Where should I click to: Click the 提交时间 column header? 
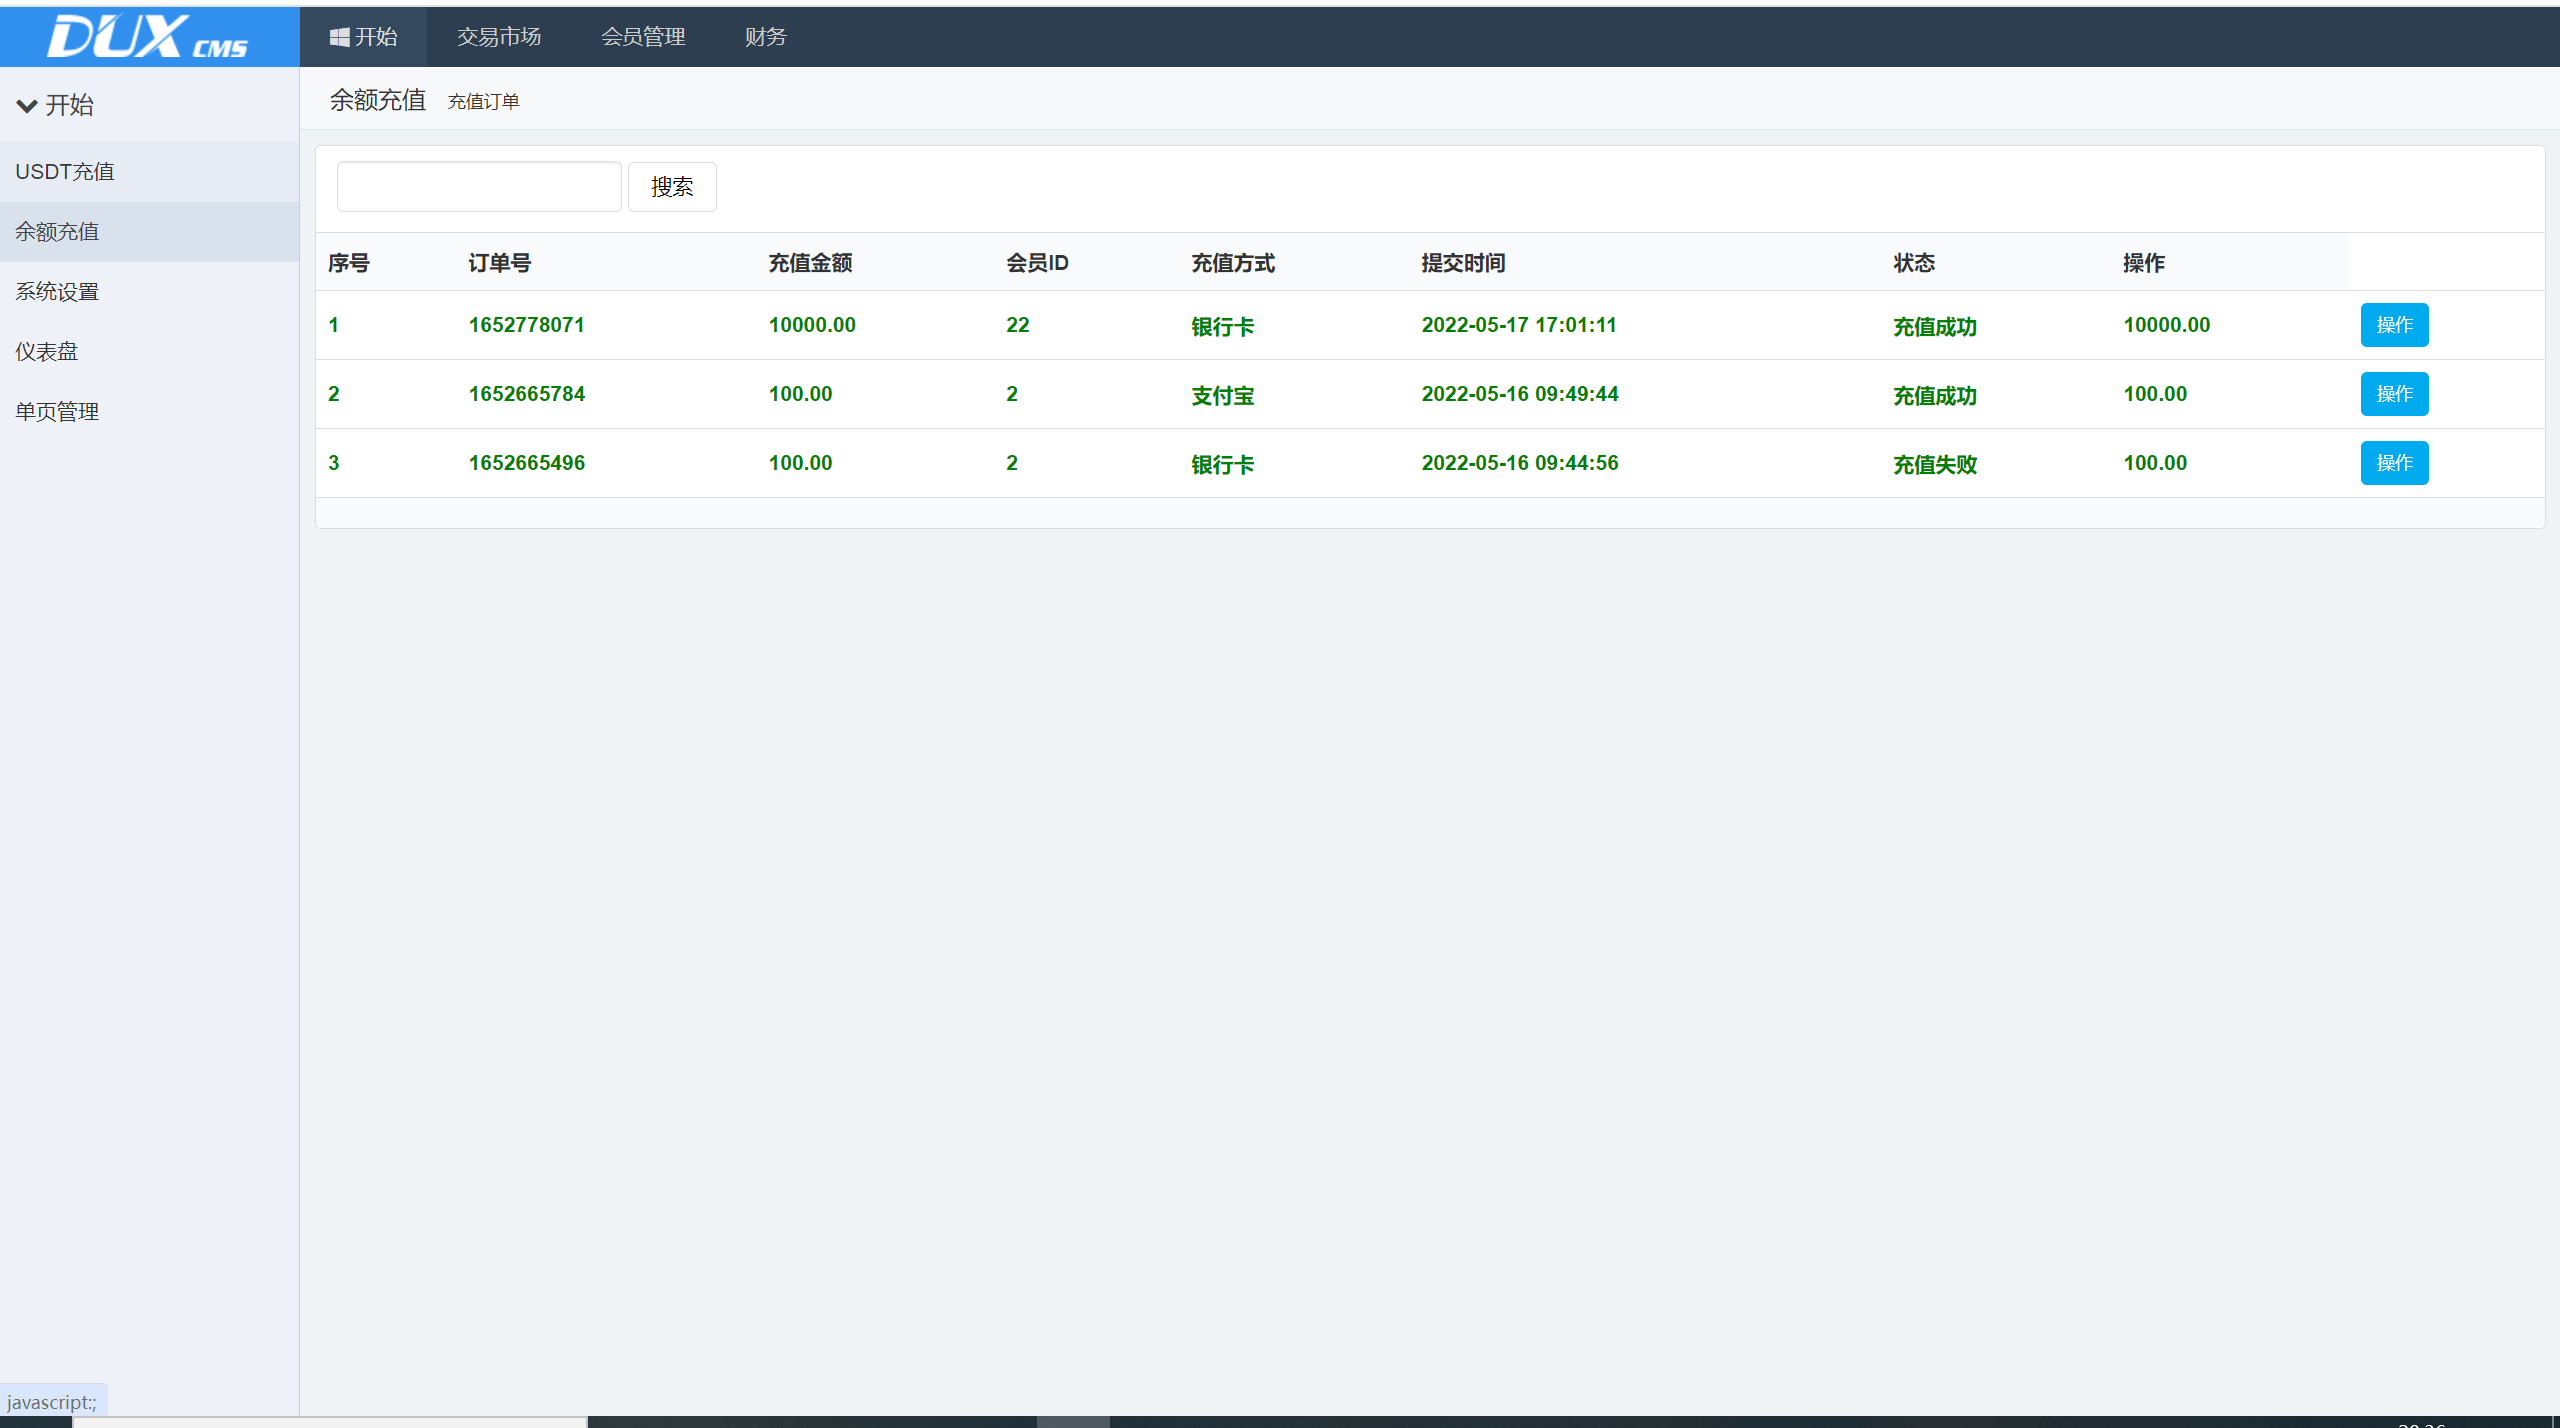(1463, 263)
